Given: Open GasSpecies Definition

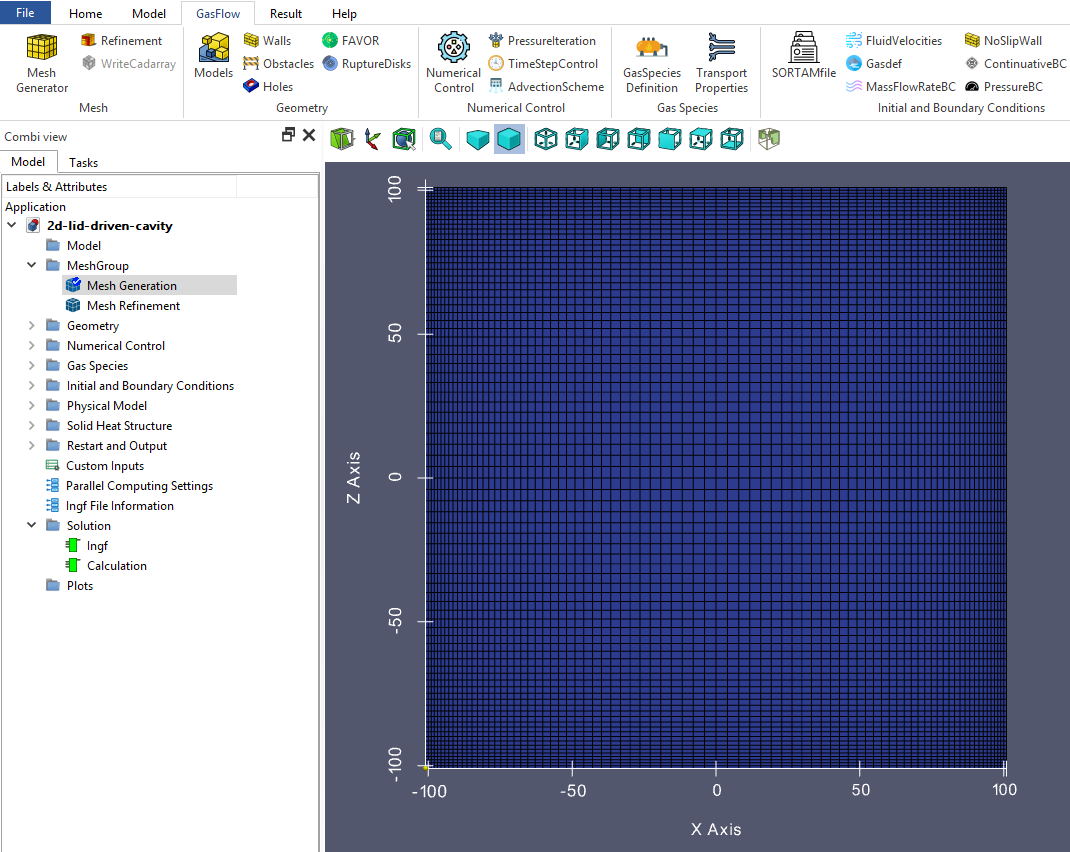Looking at the screenshot, I should coord(651,63).
